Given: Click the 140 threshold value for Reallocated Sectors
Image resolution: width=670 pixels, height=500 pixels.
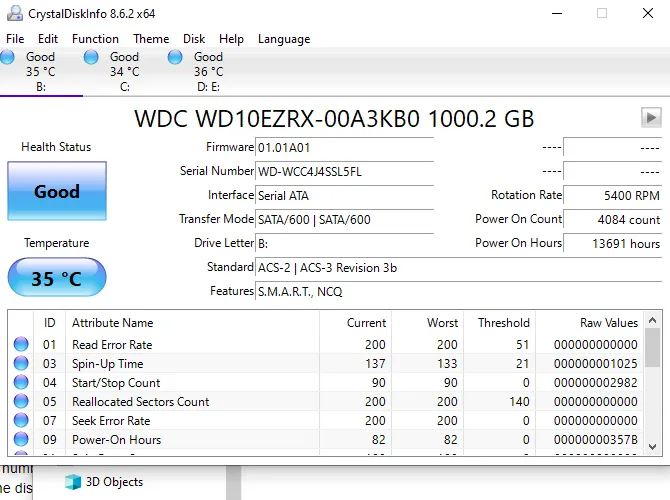Looking at the screenshot, I should [x=519, y=402].
